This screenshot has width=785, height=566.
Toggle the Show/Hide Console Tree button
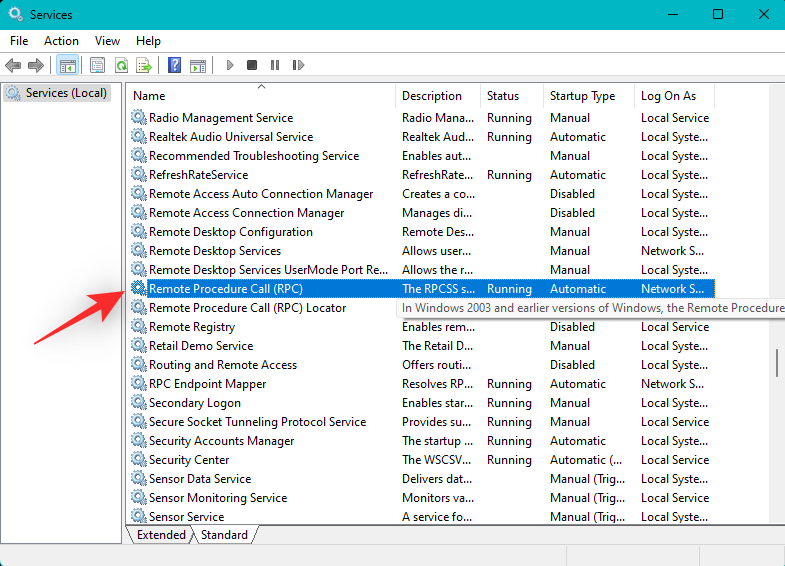67,66
